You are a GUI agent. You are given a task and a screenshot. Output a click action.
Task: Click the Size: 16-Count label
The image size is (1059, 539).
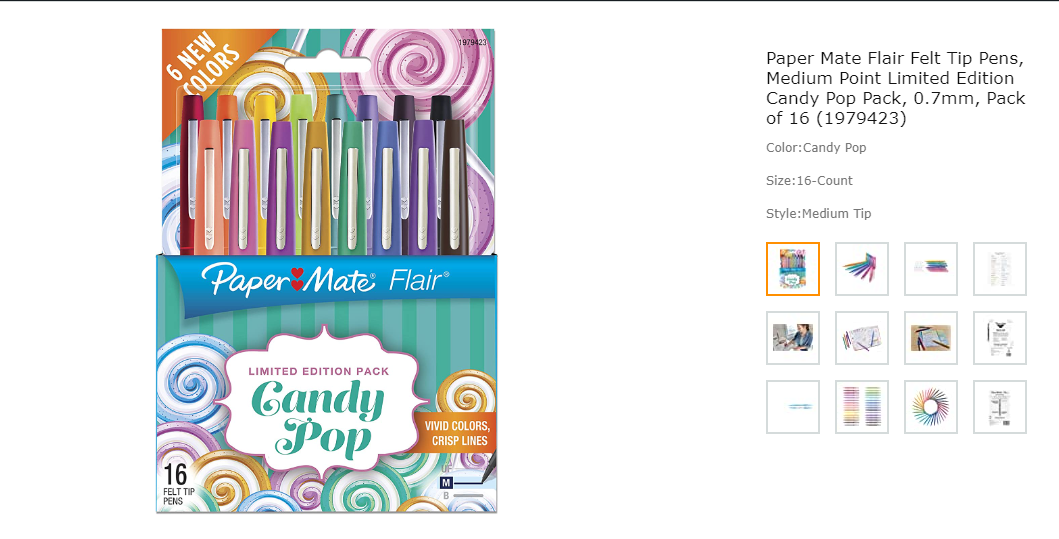(809, 180)
